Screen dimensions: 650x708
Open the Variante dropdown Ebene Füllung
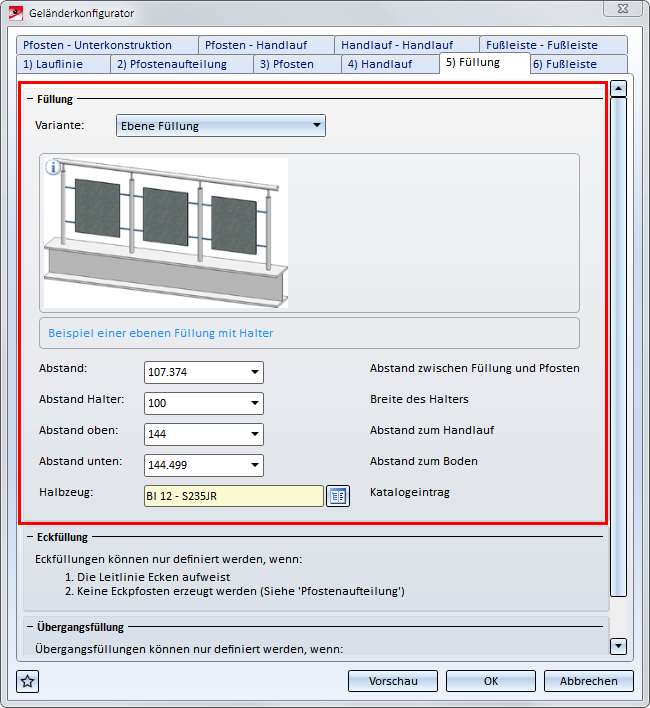pos(221,126)
